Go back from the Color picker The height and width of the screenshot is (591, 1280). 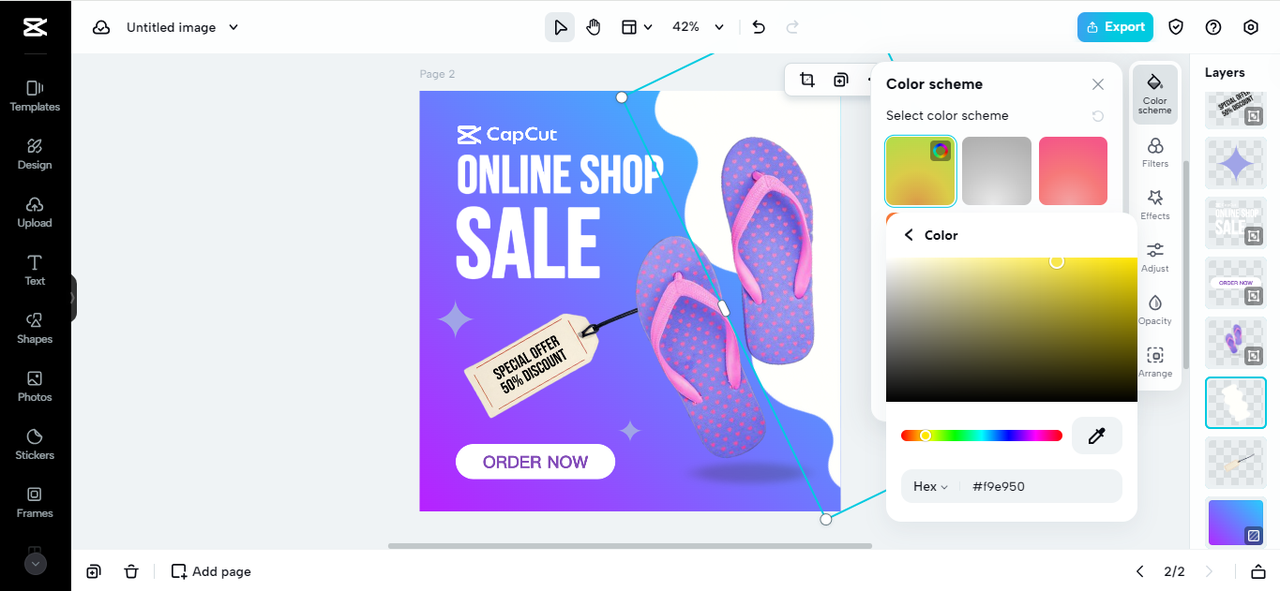tap(908, 235)
